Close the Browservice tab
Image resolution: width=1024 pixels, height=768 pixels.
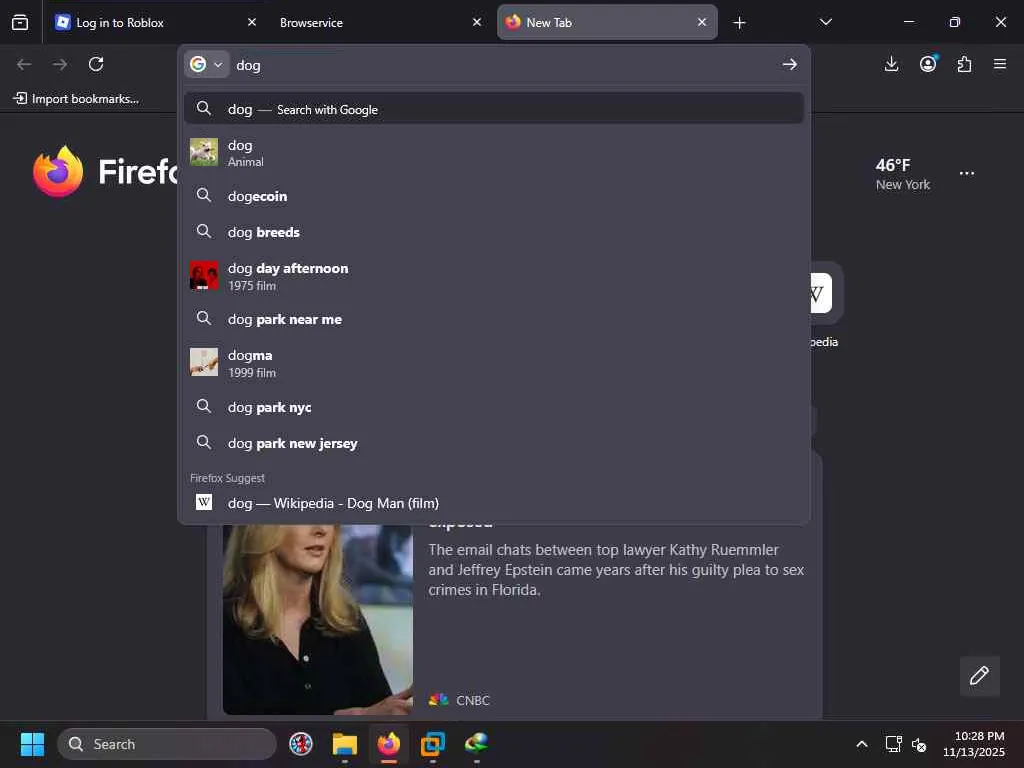click(x=477, y=22)
